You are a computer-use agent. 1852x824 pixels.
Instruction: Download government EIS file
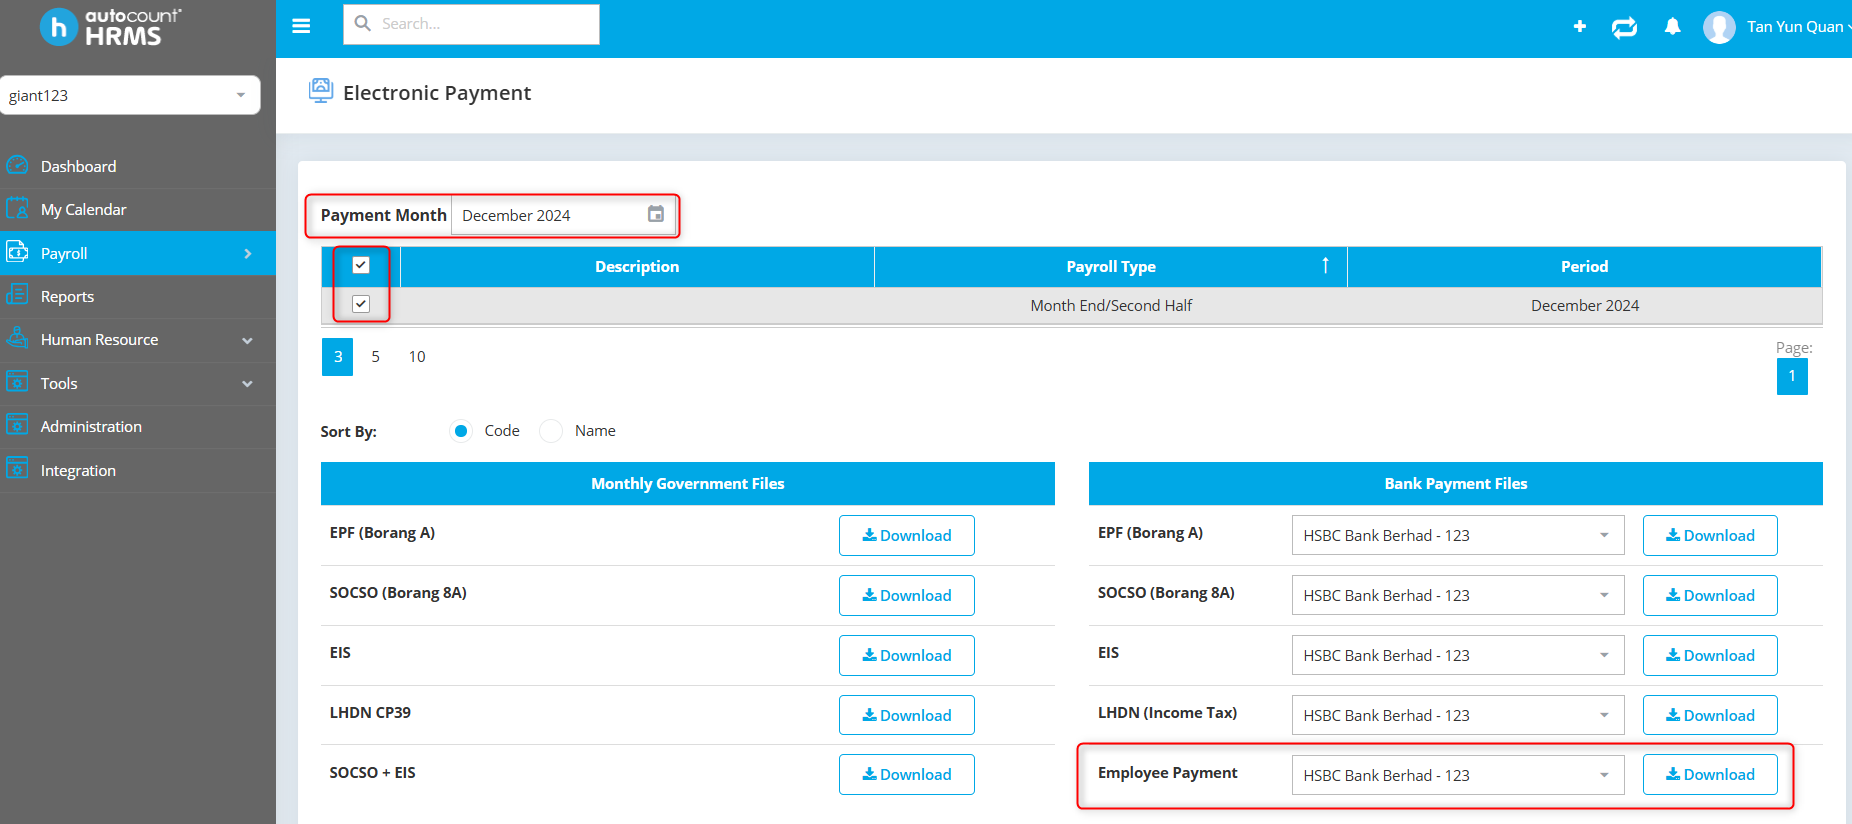tap(907, 655)
